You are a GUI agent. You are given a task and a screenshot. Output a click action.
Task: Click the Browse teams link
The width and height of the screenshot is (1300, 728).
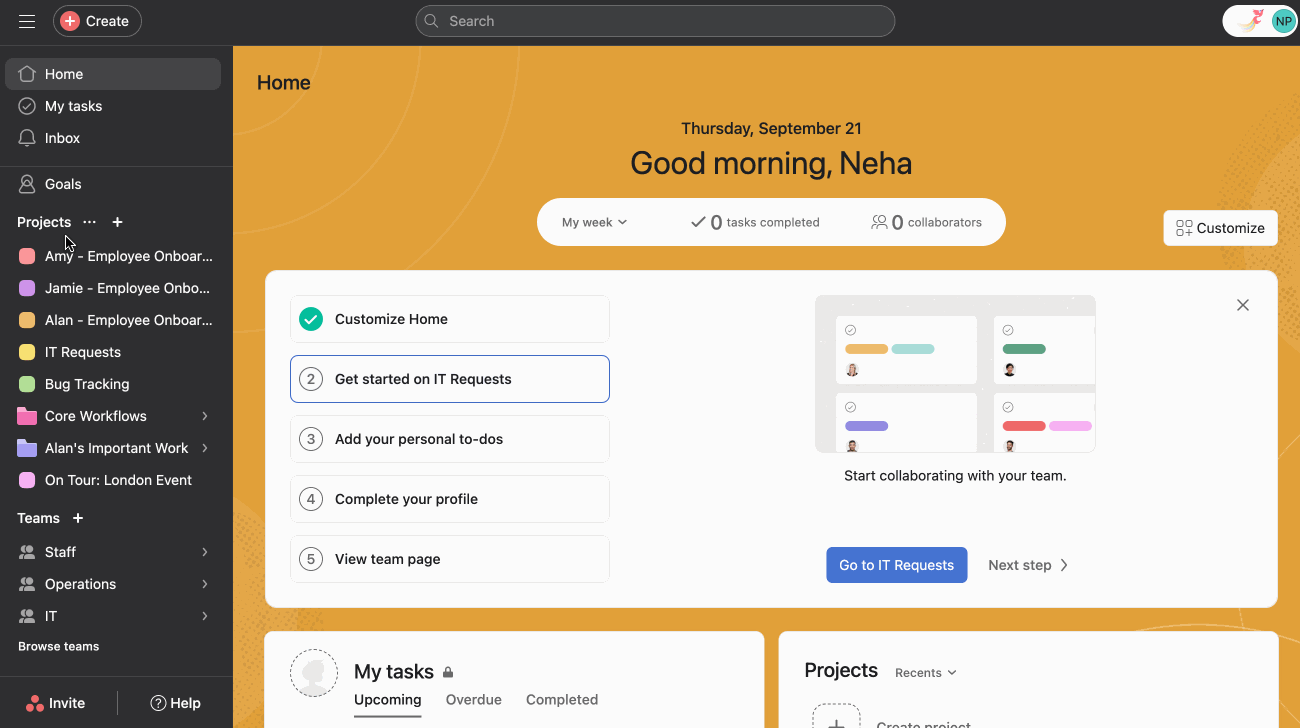(x=59, y=646)
